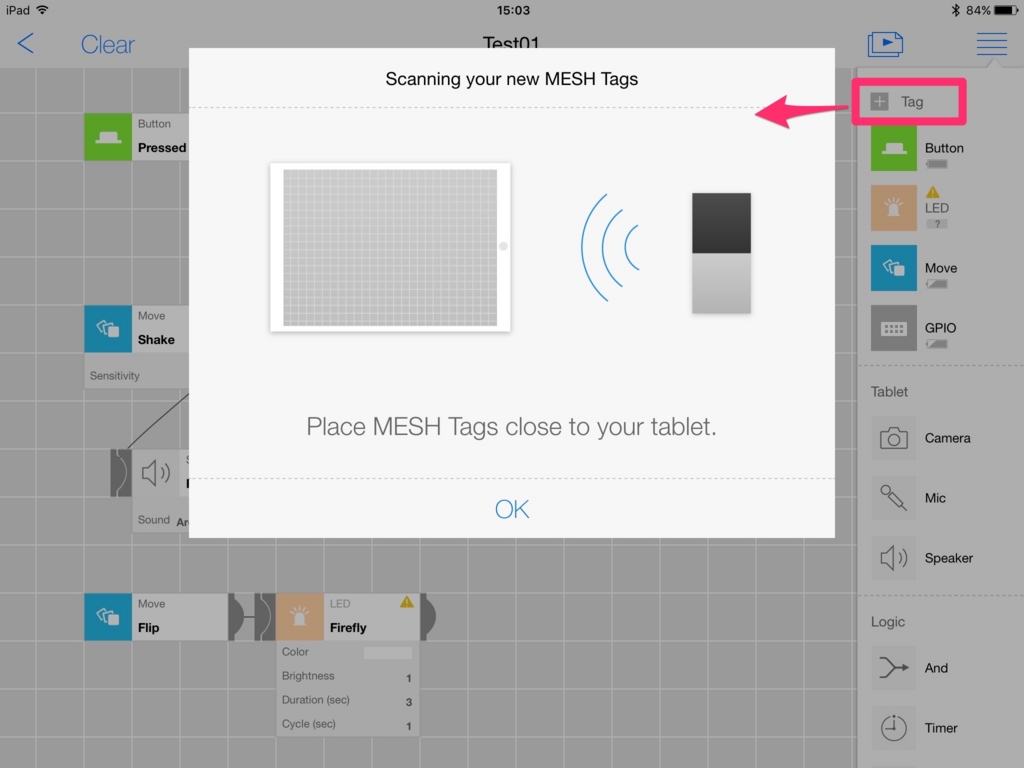Toggle the hamburger menu icon

coord(991,44)
